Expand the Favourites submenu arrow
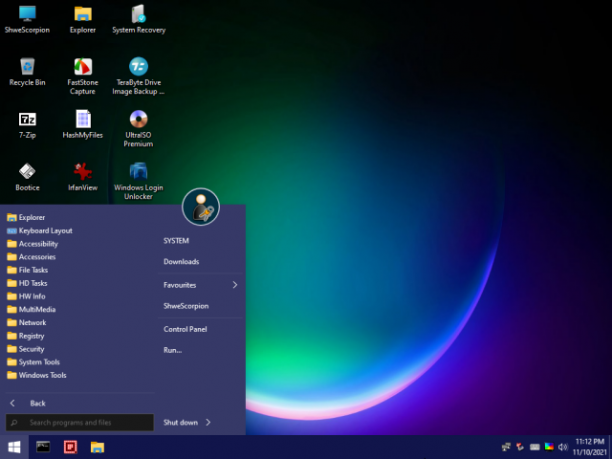This screenshot has width=612, height=459. tap(235, 285)
